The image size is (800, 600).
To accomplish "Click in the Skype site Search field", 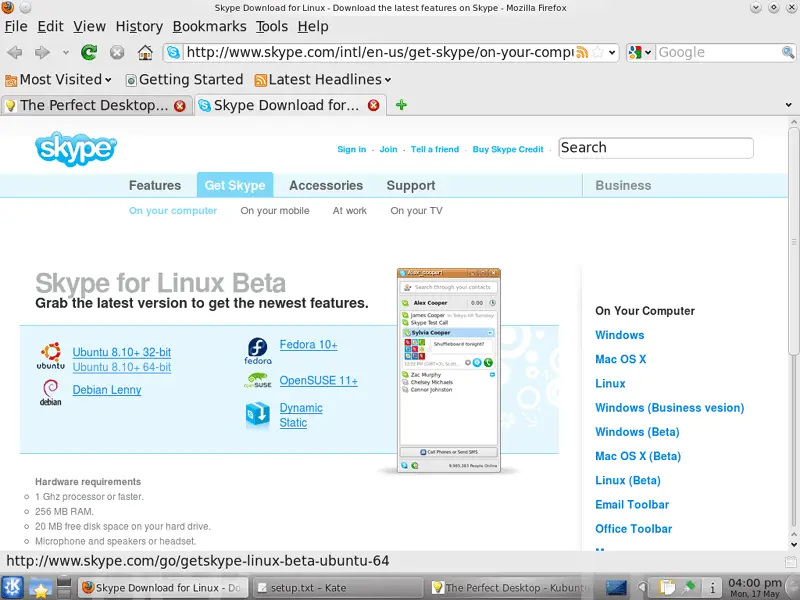I will click(656, 148).
